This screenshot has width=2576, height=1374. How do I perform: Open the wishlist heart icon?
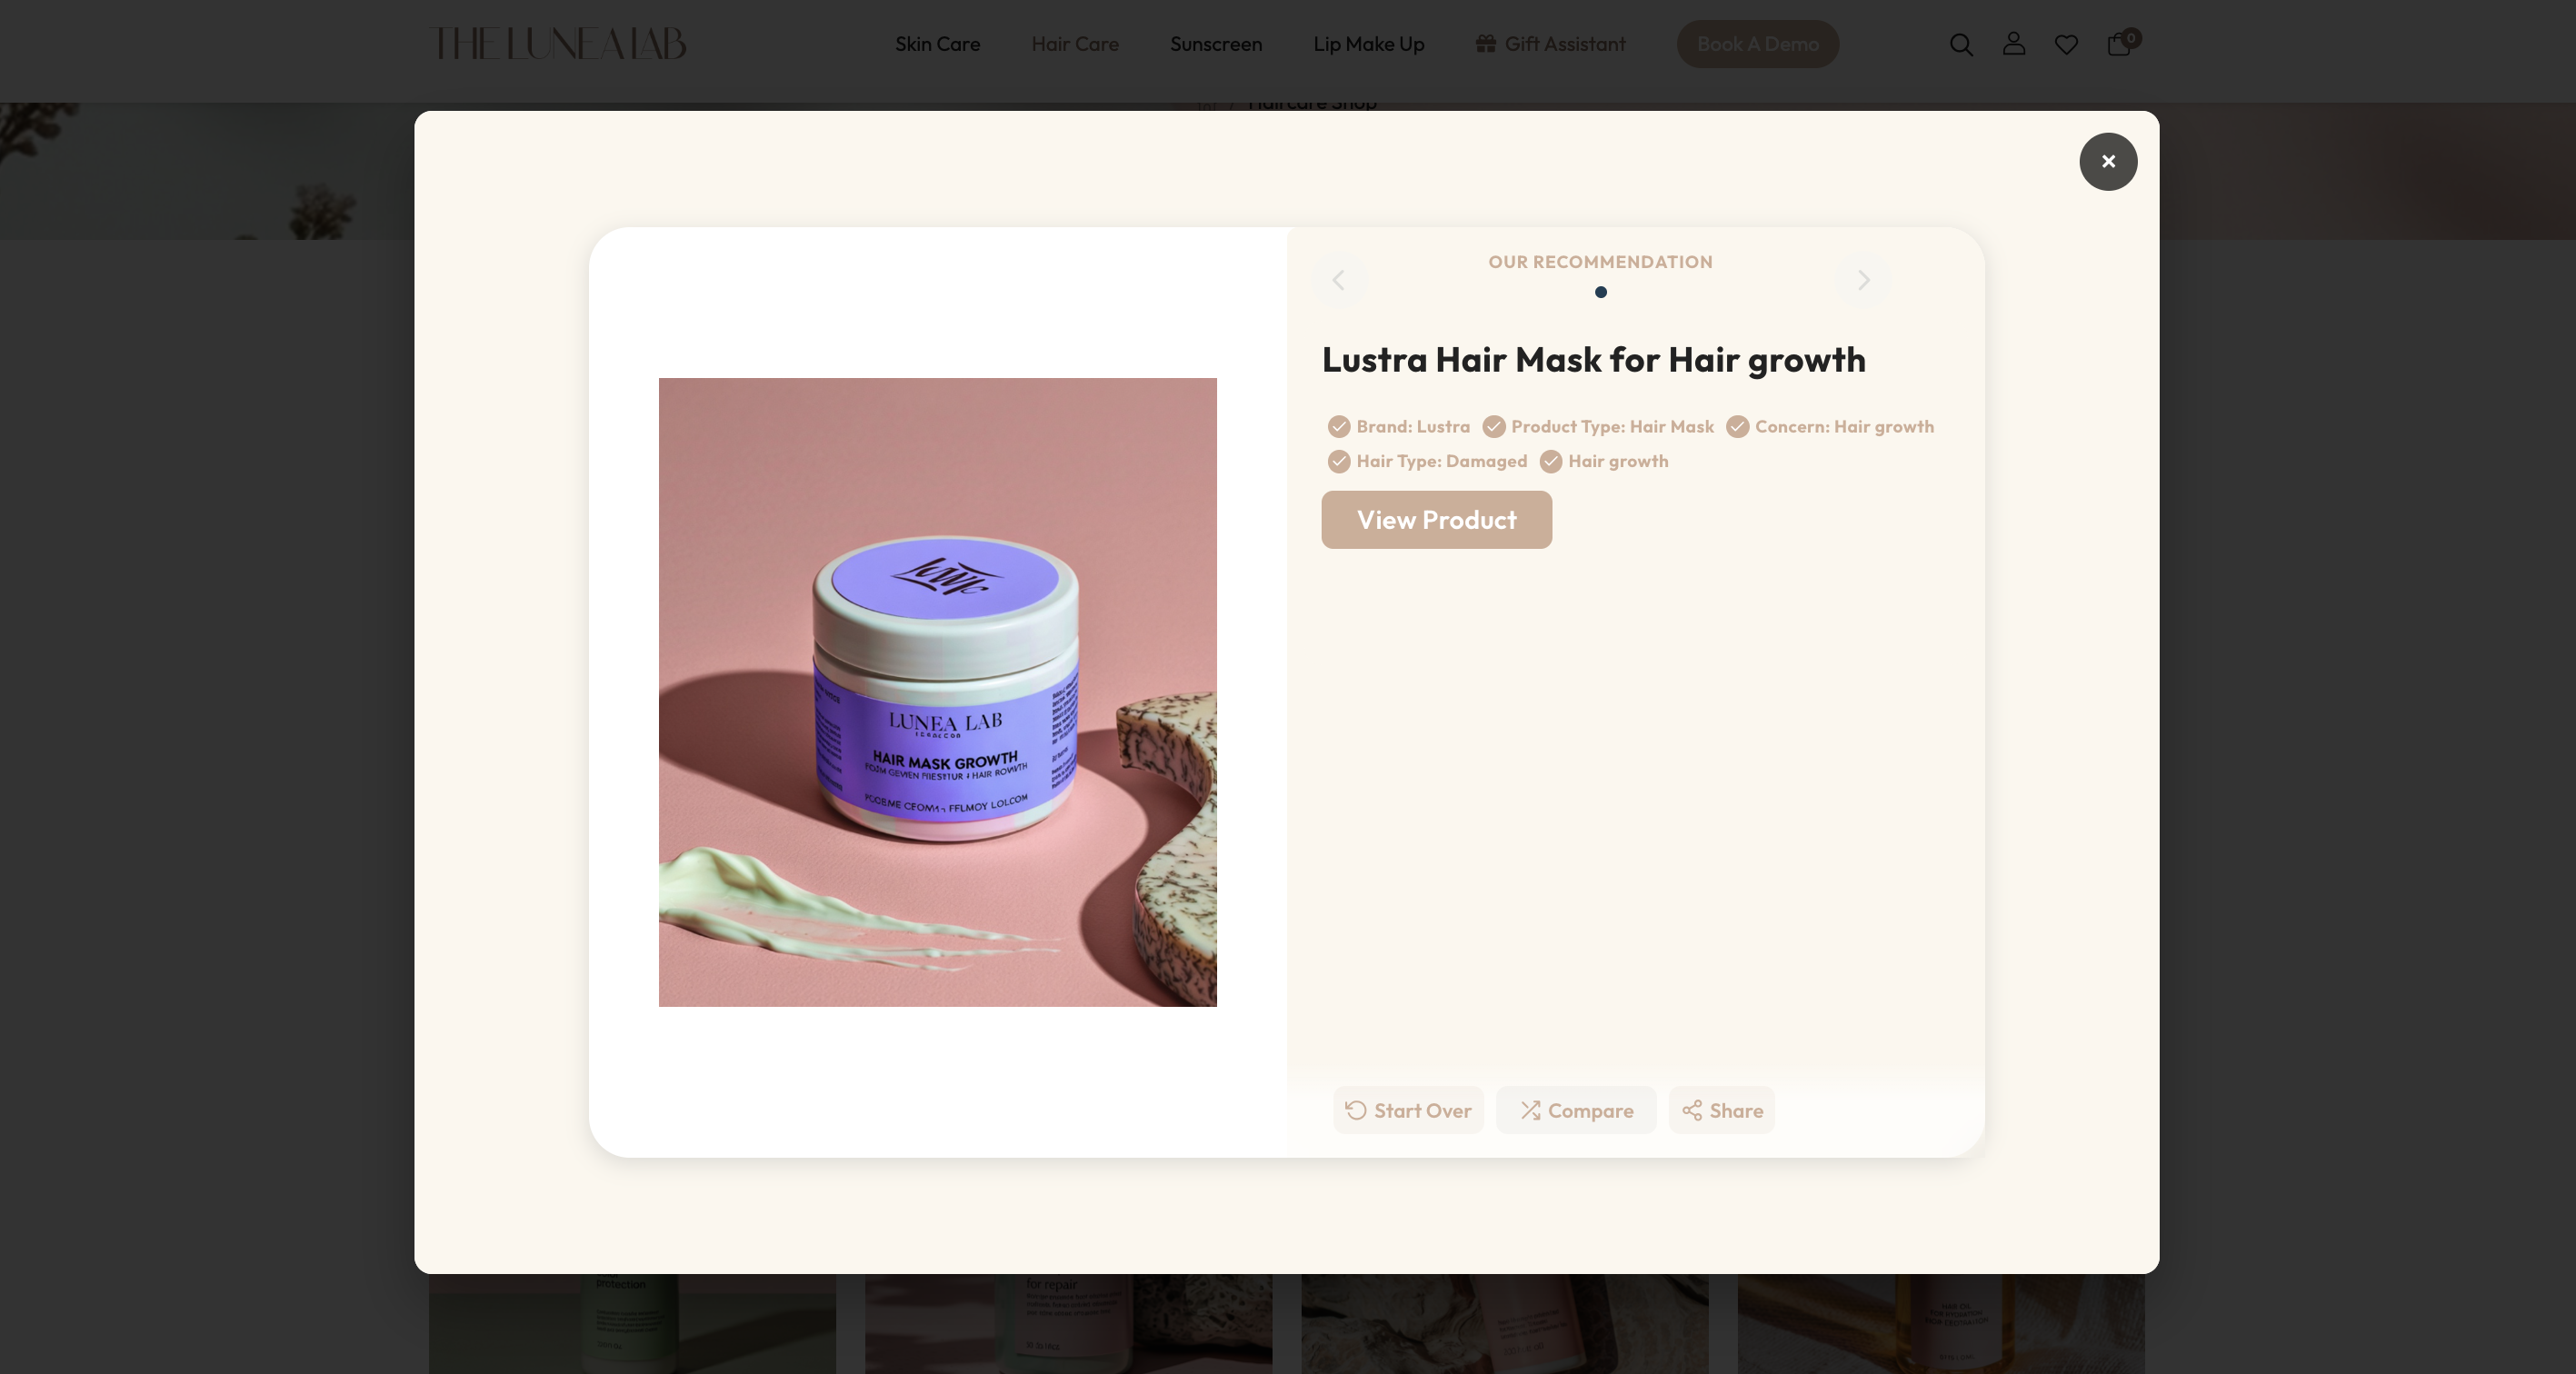click(x=2066, y=45)
